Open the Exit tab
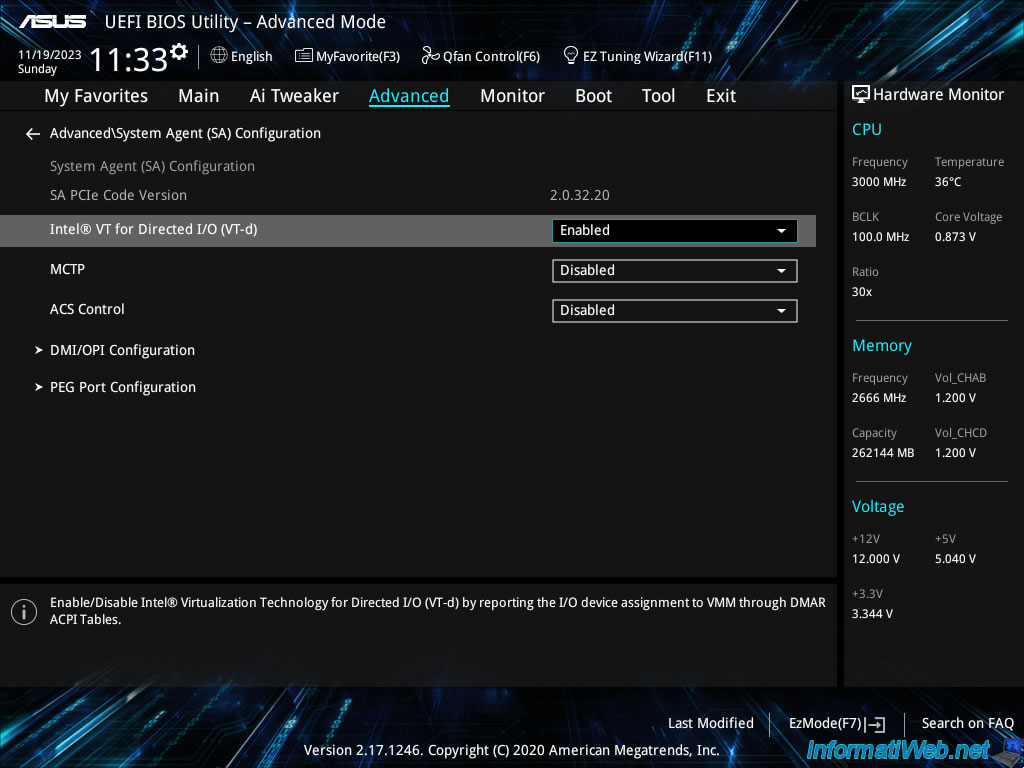This screenshot has width=1024, height=768. click(x=721, y=96)
